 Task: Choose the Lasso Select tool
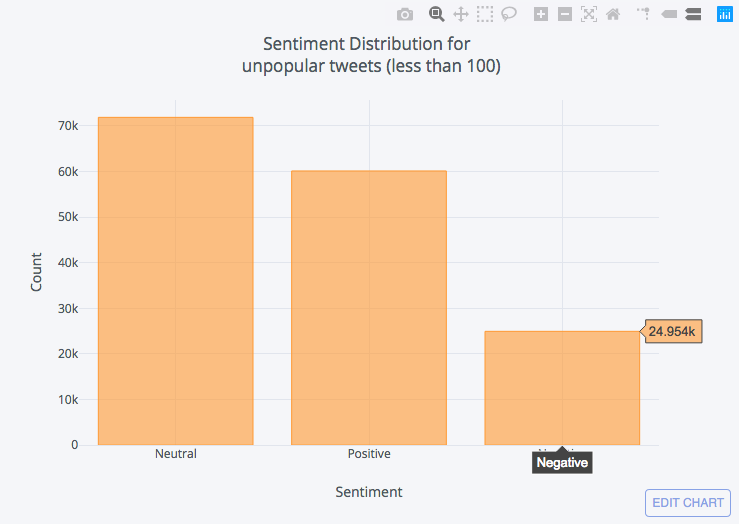(x=509, y=14)
